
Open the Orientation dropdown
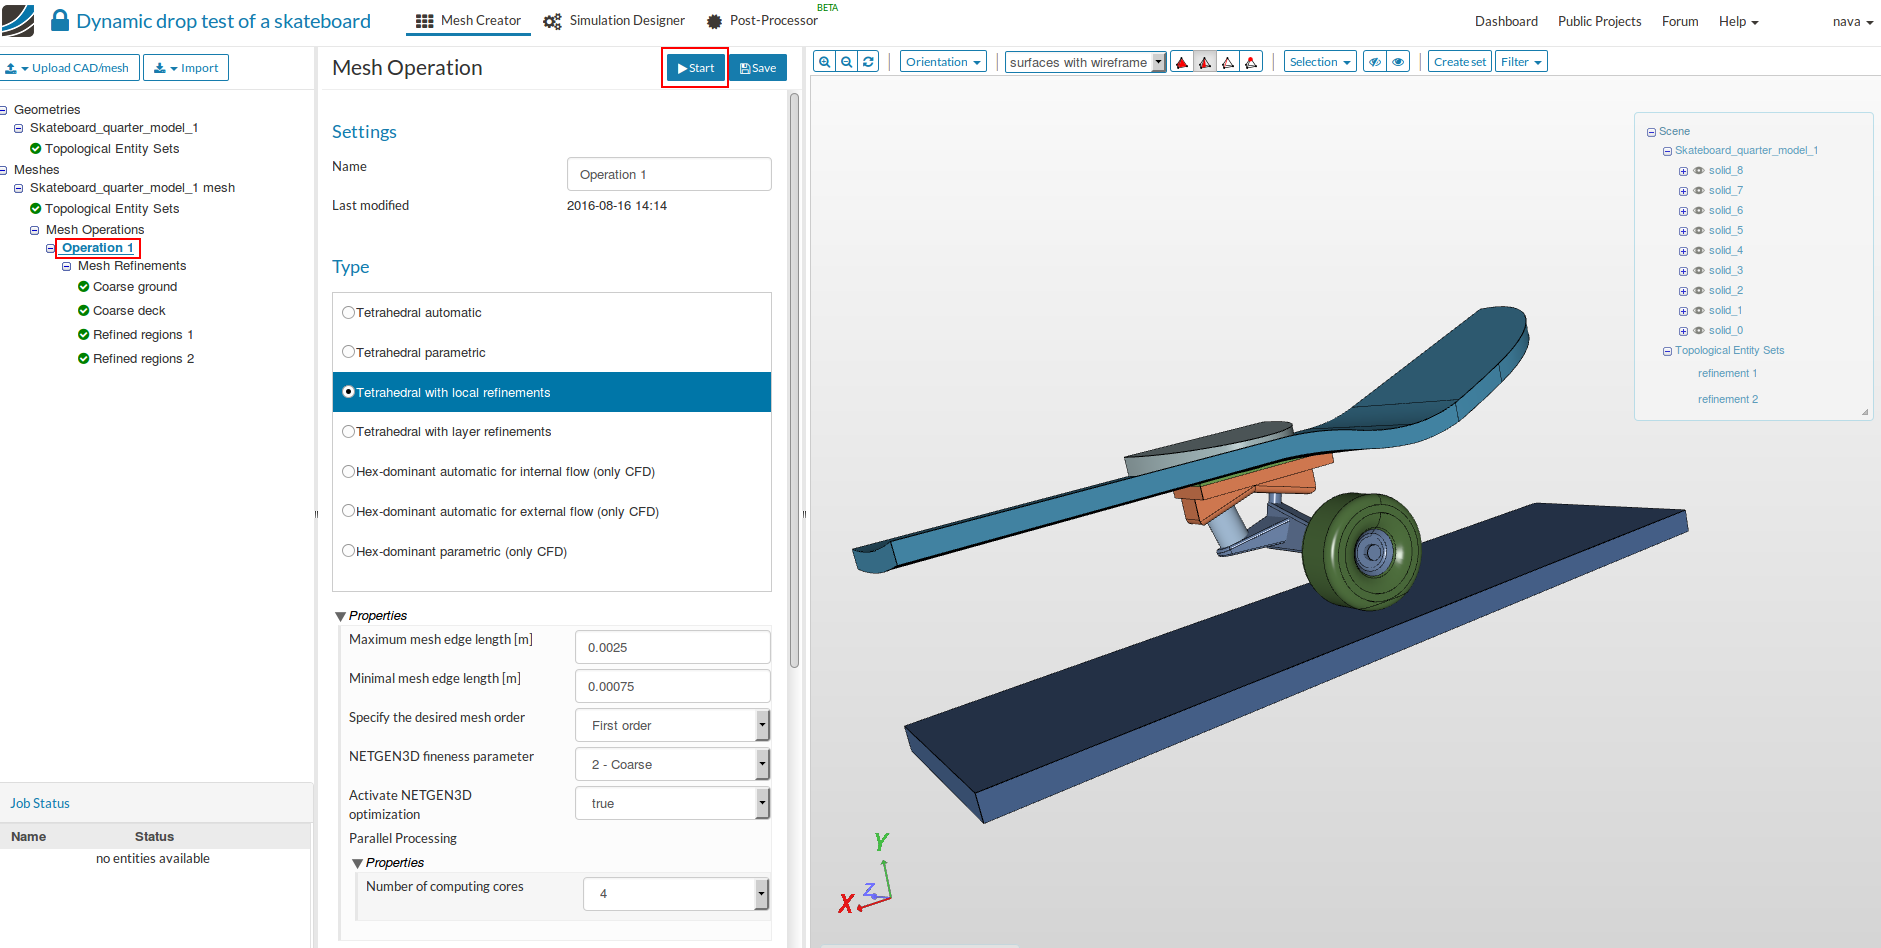[943, 62]
